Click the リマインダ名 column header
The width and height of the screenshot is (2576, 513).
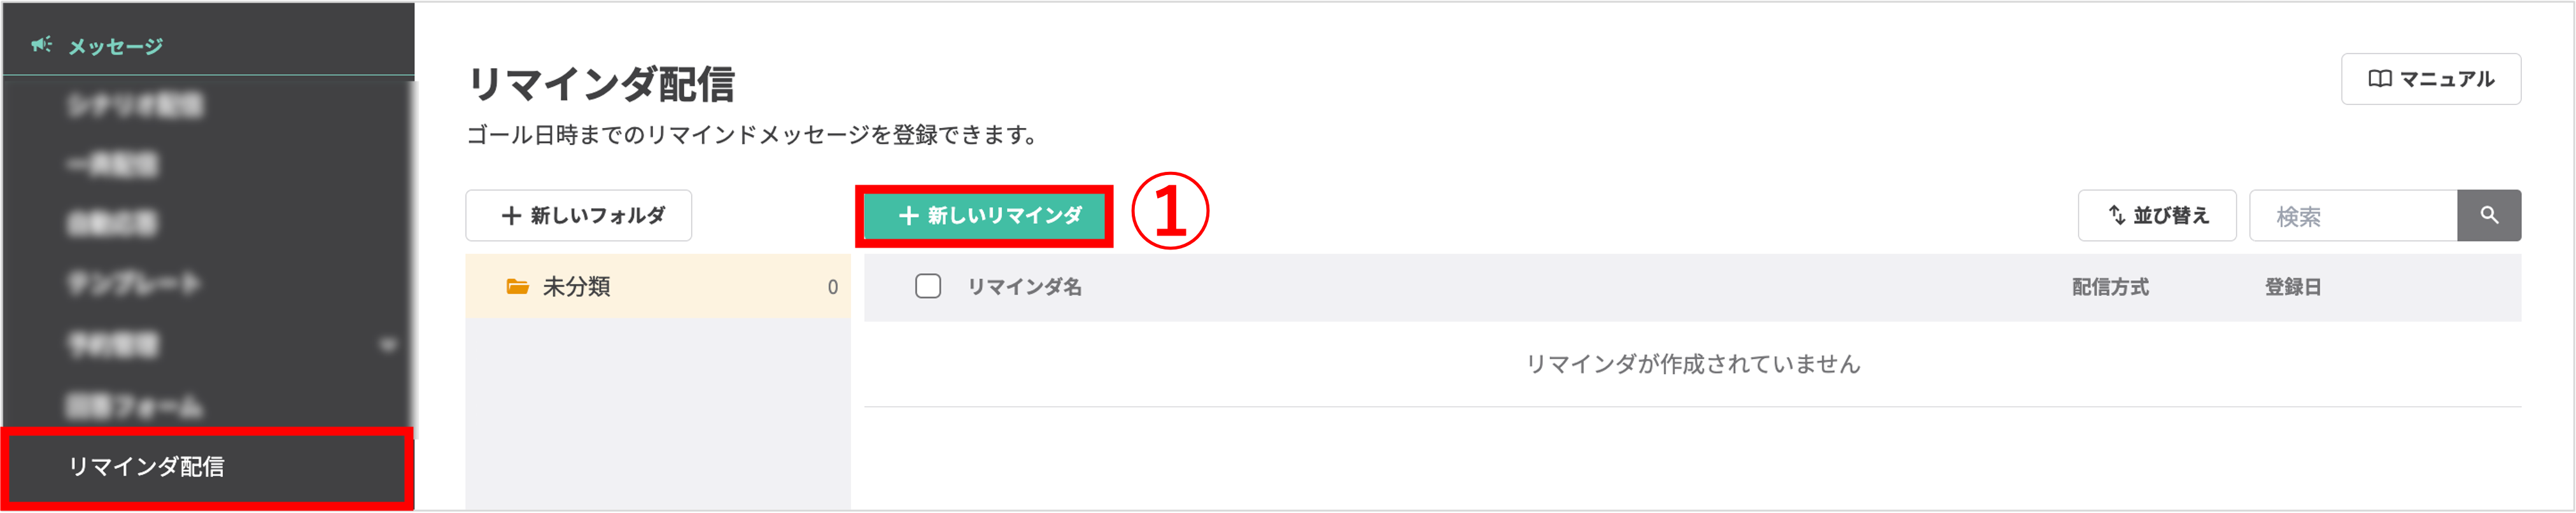pyautogui.click(x=1024, y=288)
